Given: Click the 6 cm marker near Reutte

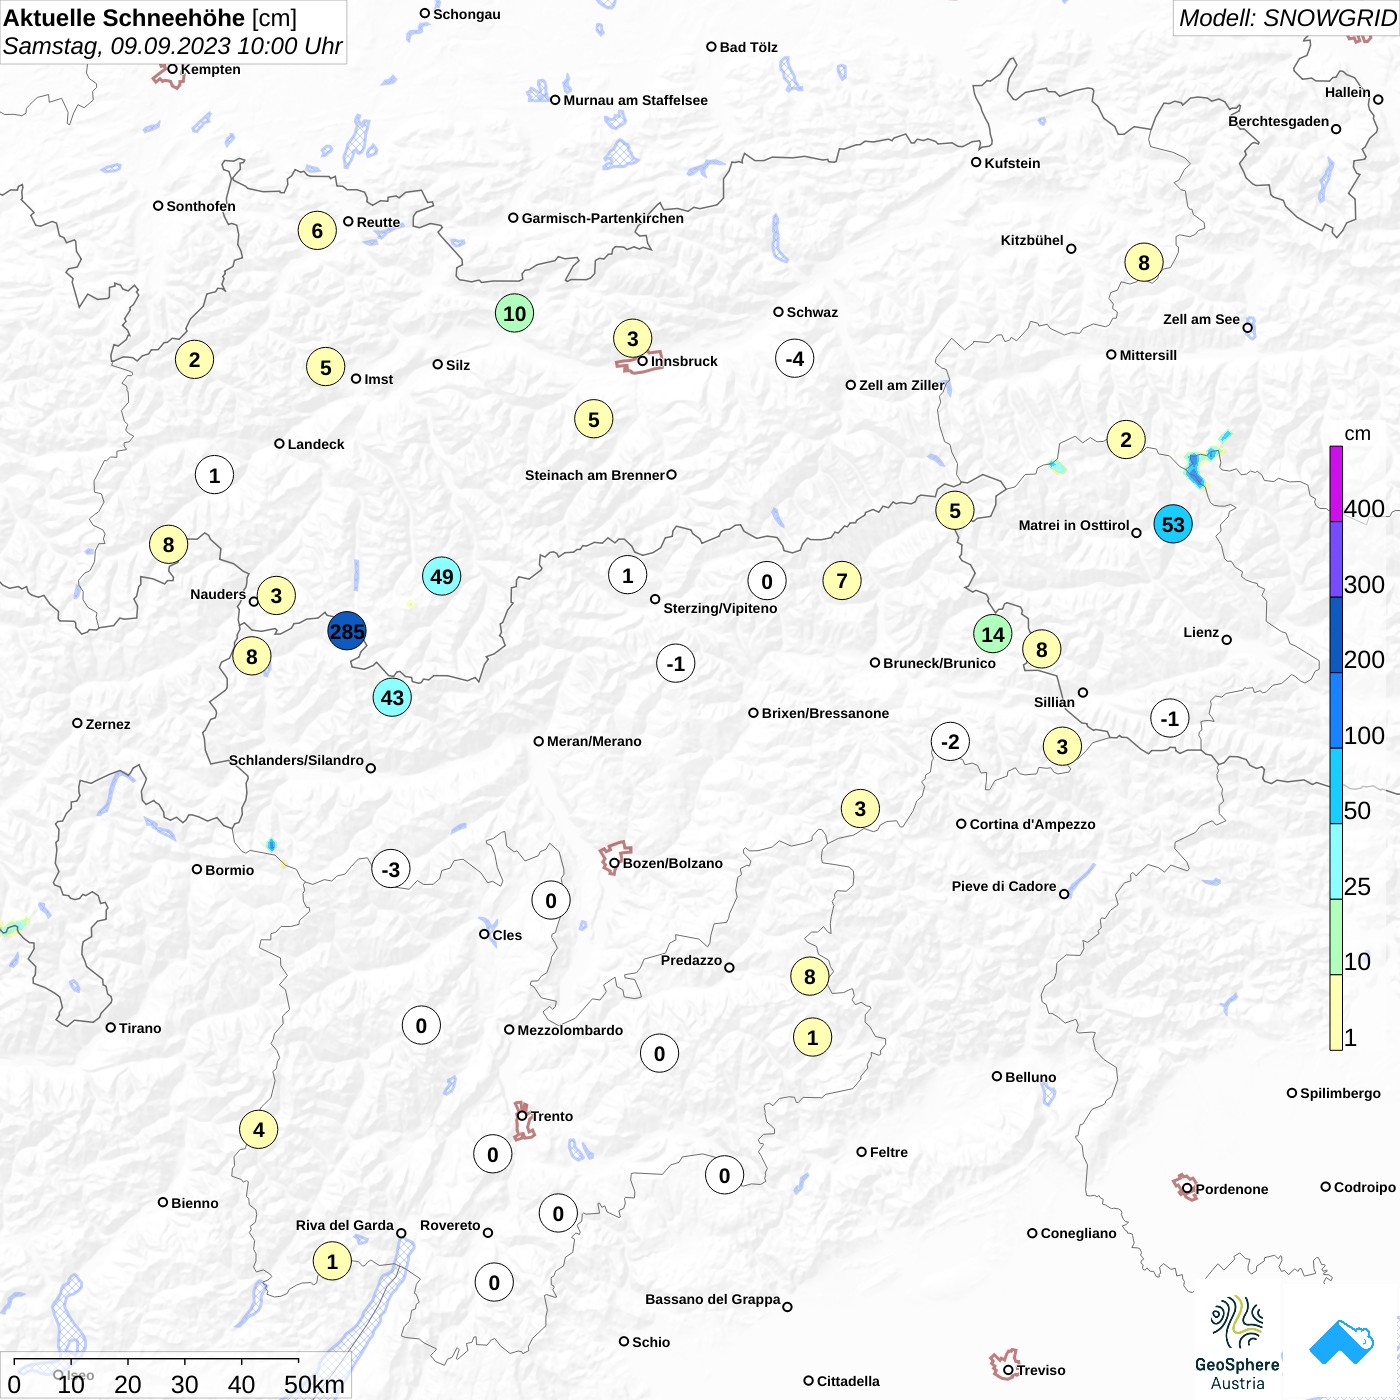Looking at the screenshot, I should [x=317, y=231].
